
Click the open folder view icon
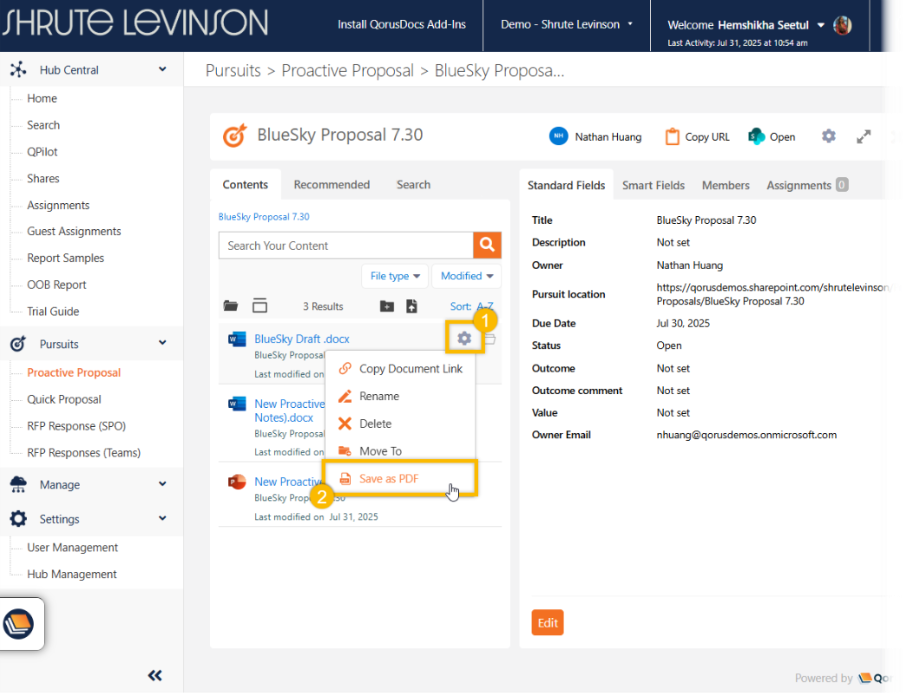tap(231, 306)
